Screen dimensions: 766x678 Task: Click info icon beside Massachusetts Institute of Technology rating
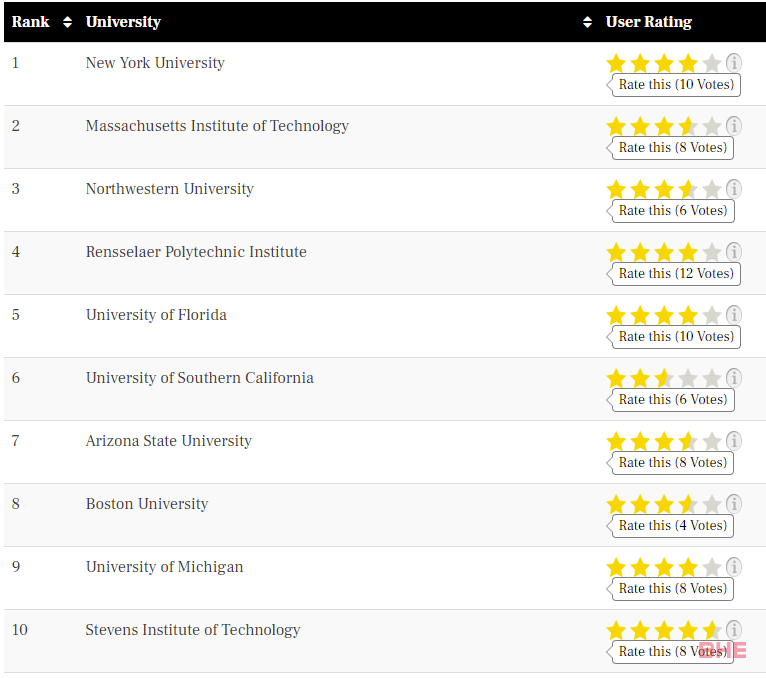click(733, 126)
